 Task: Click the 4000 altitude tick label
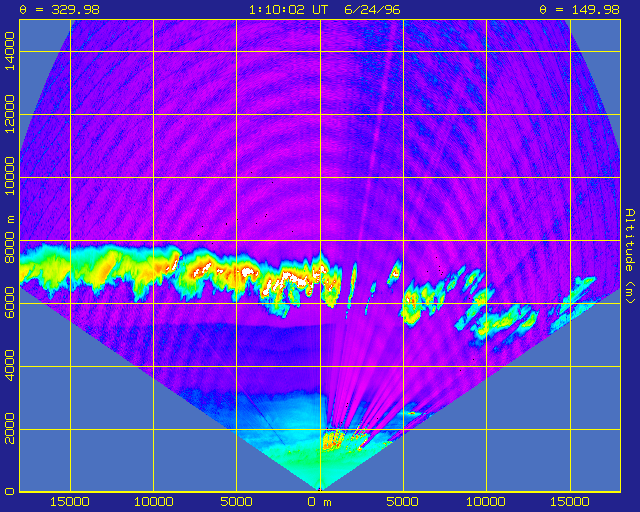(x=9, y=365)
